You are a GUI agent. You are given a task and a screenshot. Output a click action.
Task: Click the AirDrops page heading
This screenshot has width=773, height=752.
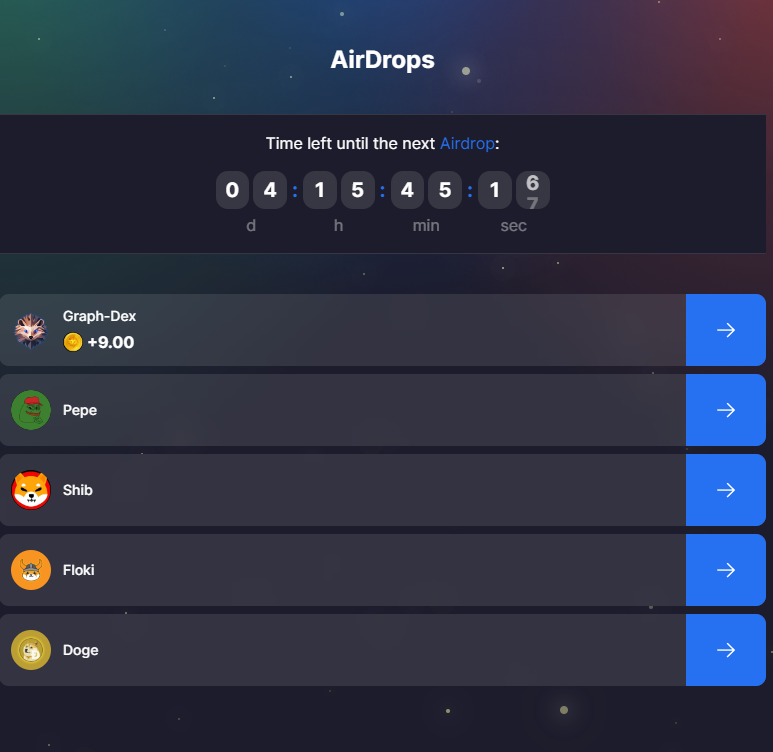383,60
